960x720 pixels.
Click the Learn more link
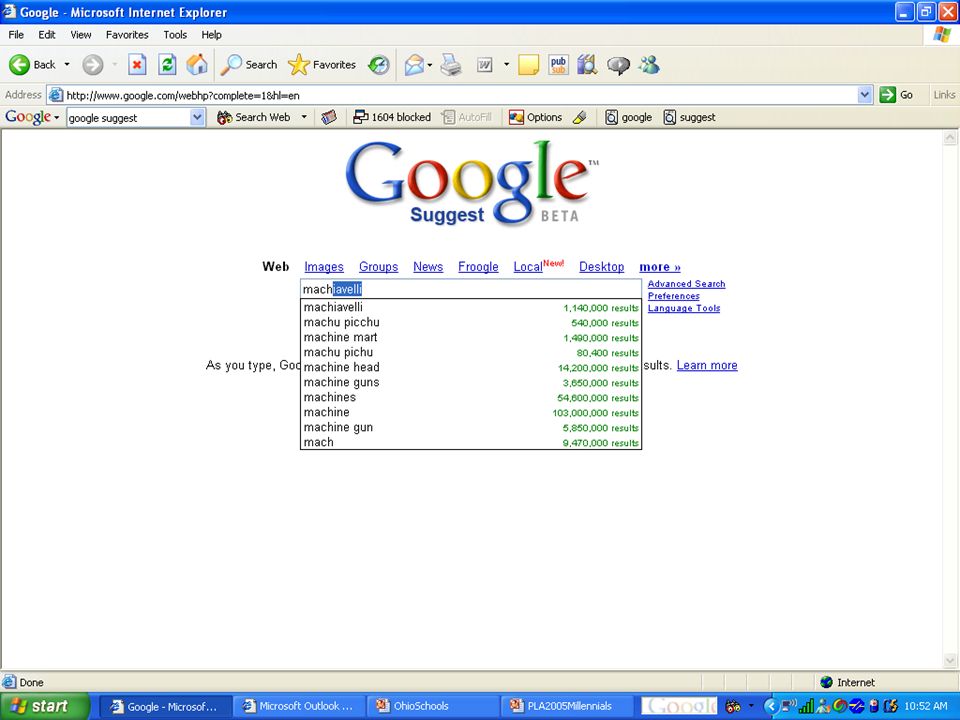pos(707,366)
